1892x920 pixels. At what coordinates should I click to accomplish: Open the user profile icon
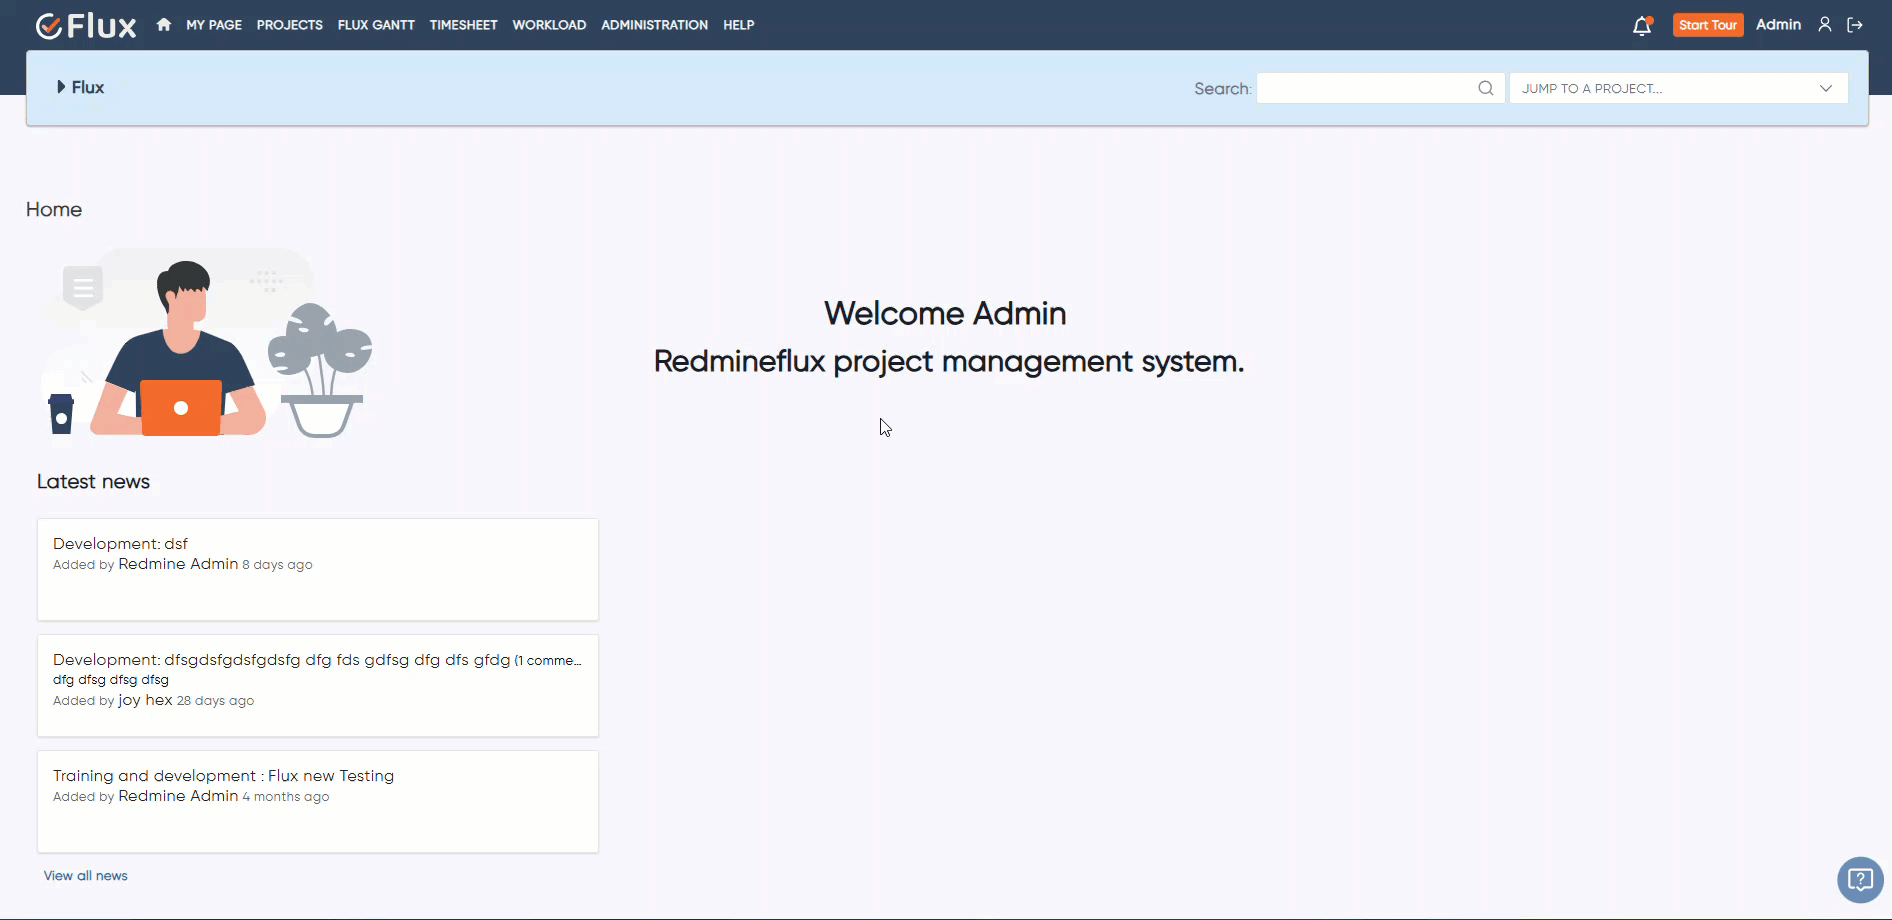[x=1825, y=25]
